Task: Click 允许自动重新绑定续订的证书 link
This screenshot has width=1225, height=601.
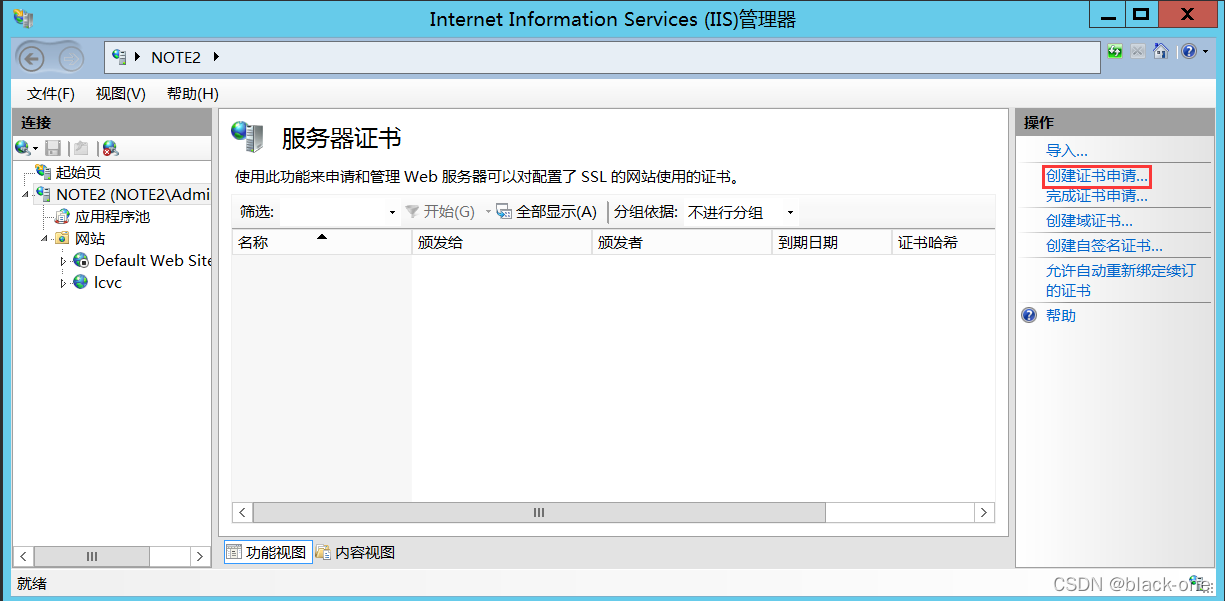Action: tap(1120, 280)
